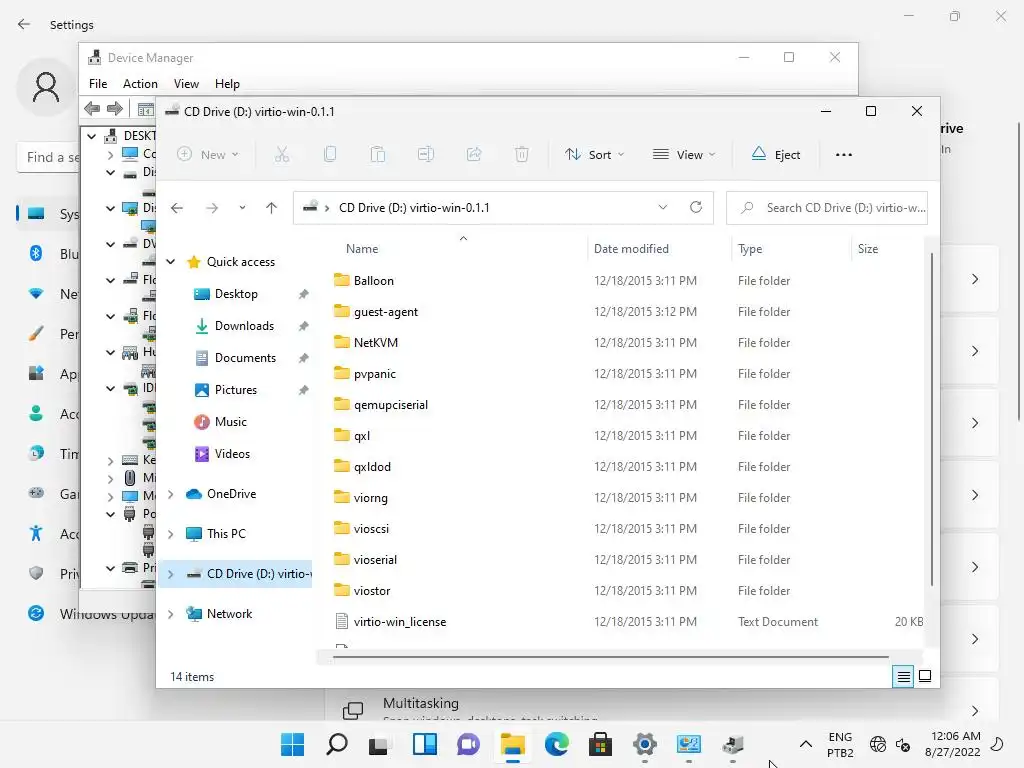The height and width of the screenshot is (768, 1024).
Task: Switch to details view layout icon
Action: (903, 677)
